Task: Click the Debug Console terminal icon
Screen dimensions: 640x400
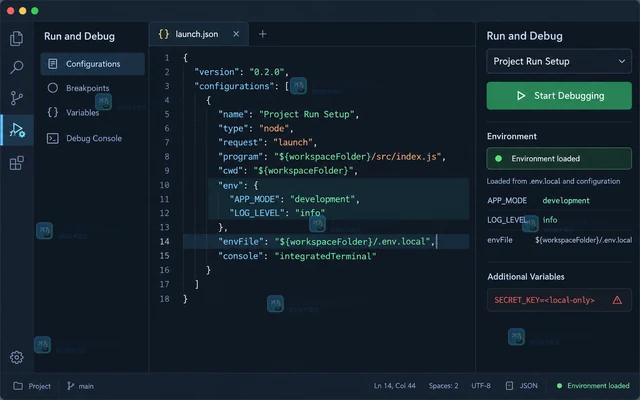Action: tap(53, 138)
